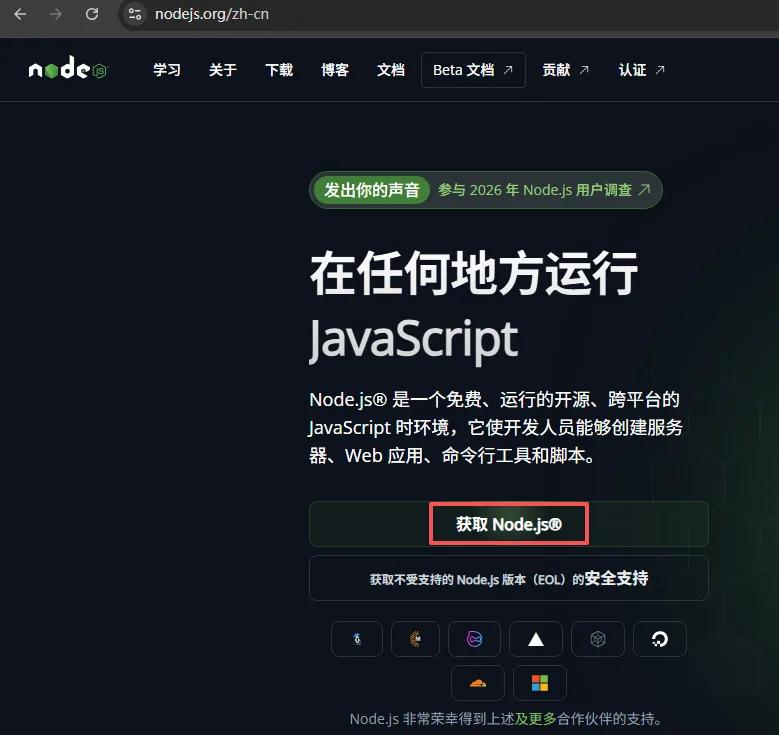
Task: Click the purple circular partner logo
Action: click(474, 639)
